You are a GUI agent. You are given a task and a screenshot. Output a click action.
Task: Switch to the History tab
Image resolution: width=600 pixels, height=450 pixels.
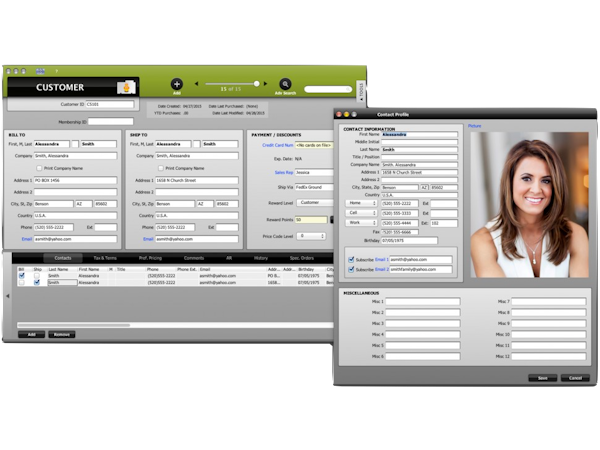(261, 258)
